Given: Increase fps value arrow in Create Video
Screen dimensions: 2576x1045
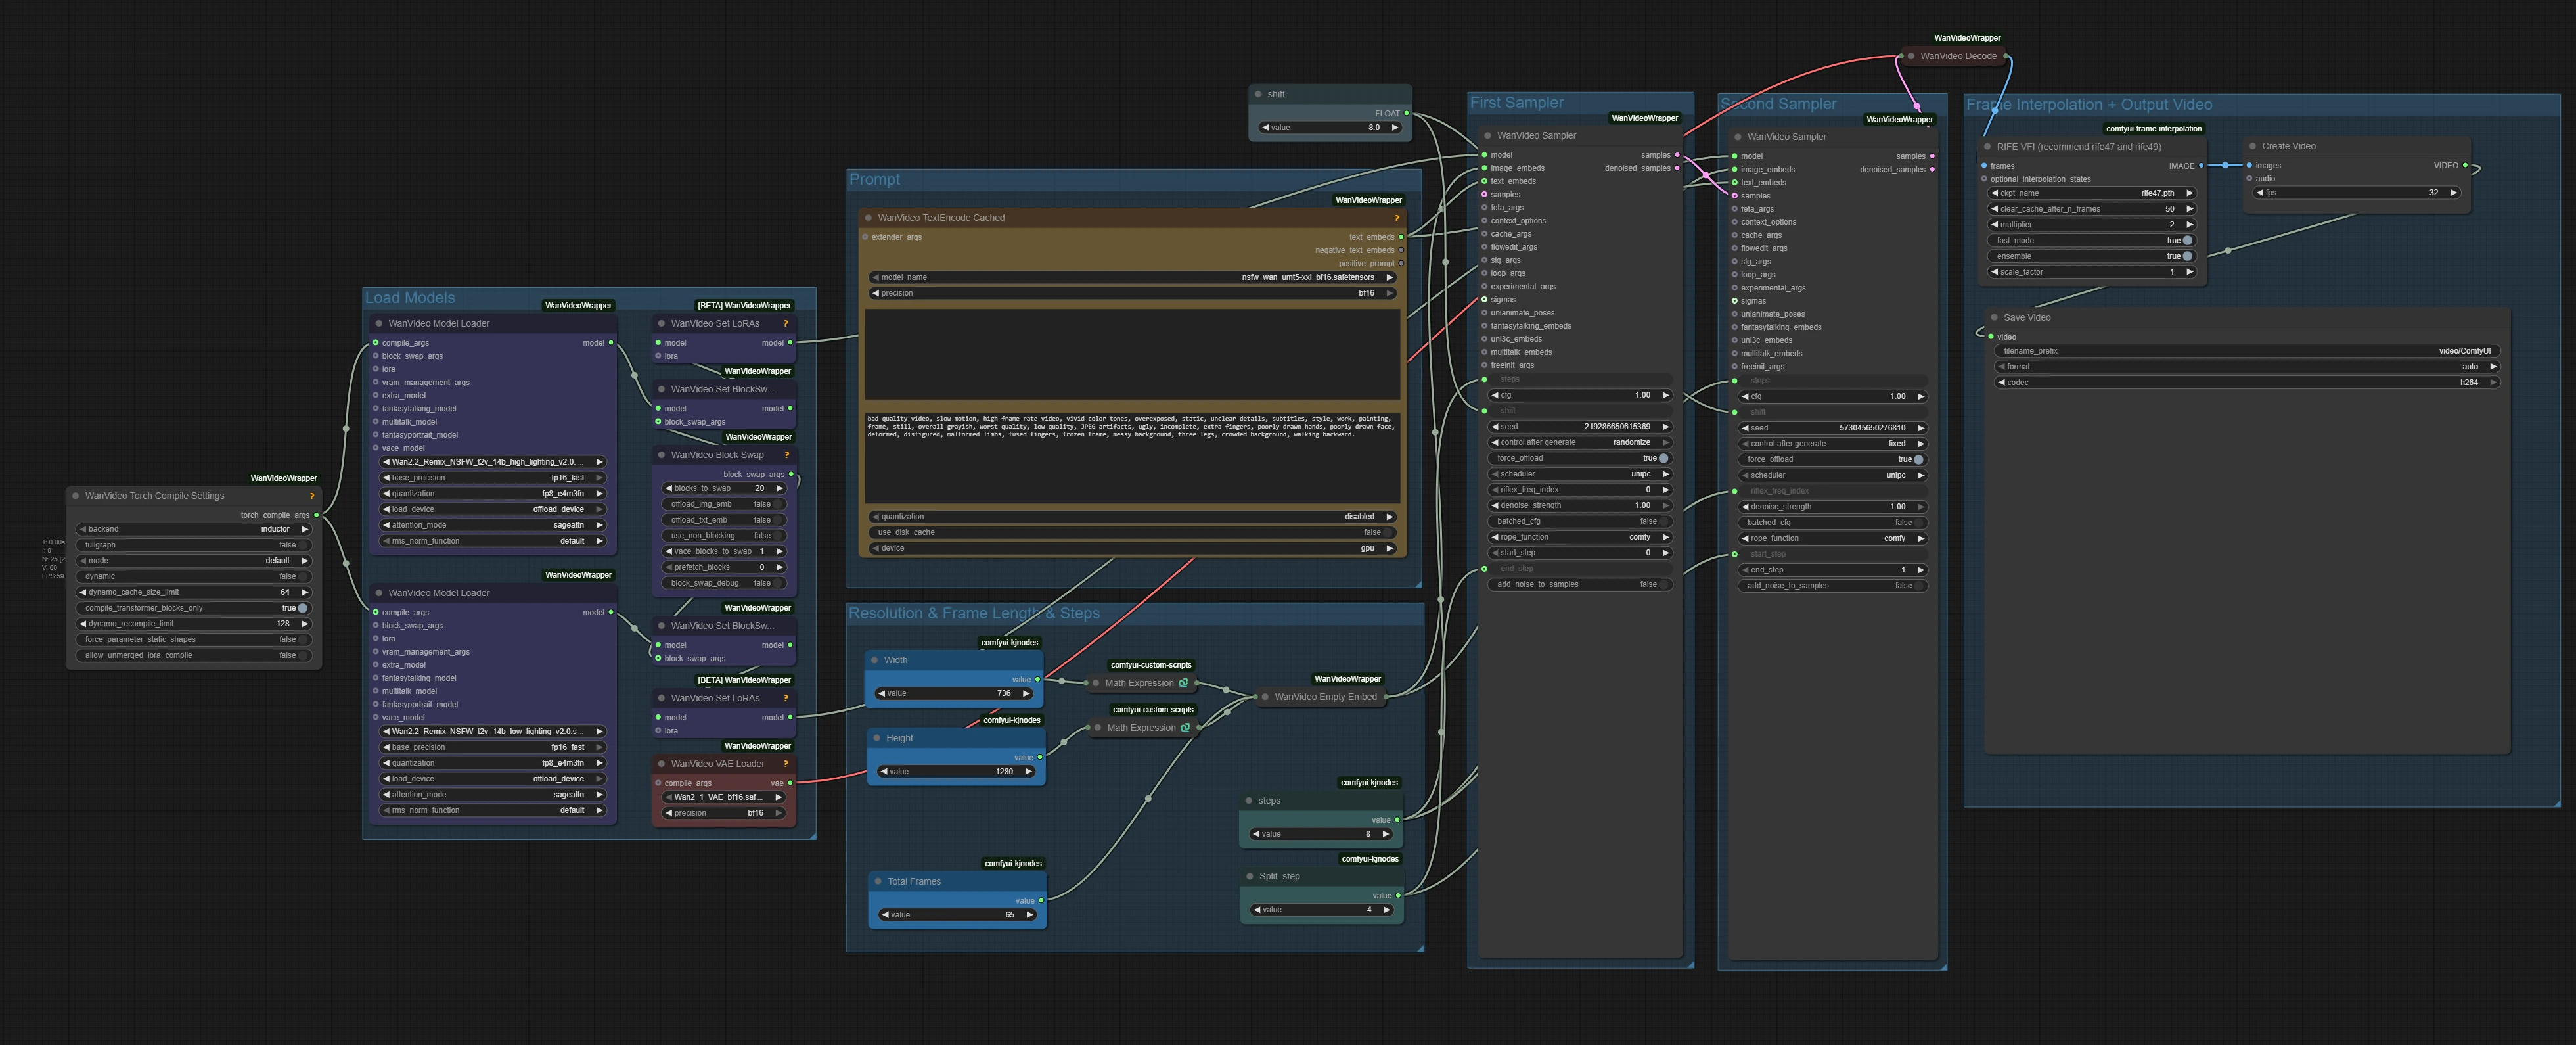Looking at the screenshot, I should coord(2453,193).
